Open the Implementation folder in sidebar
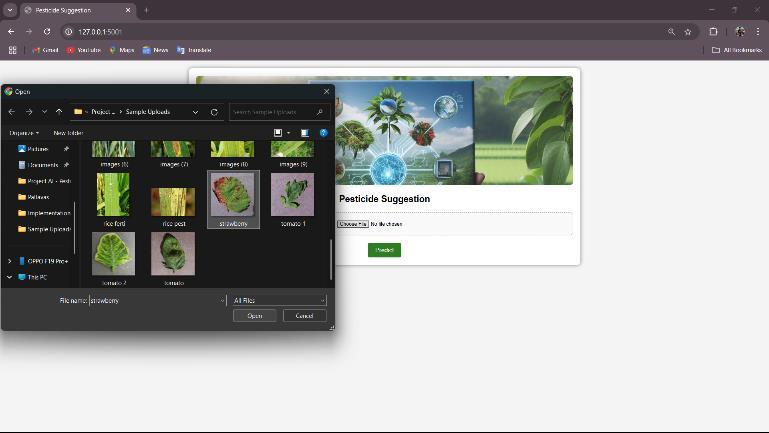 44,213
